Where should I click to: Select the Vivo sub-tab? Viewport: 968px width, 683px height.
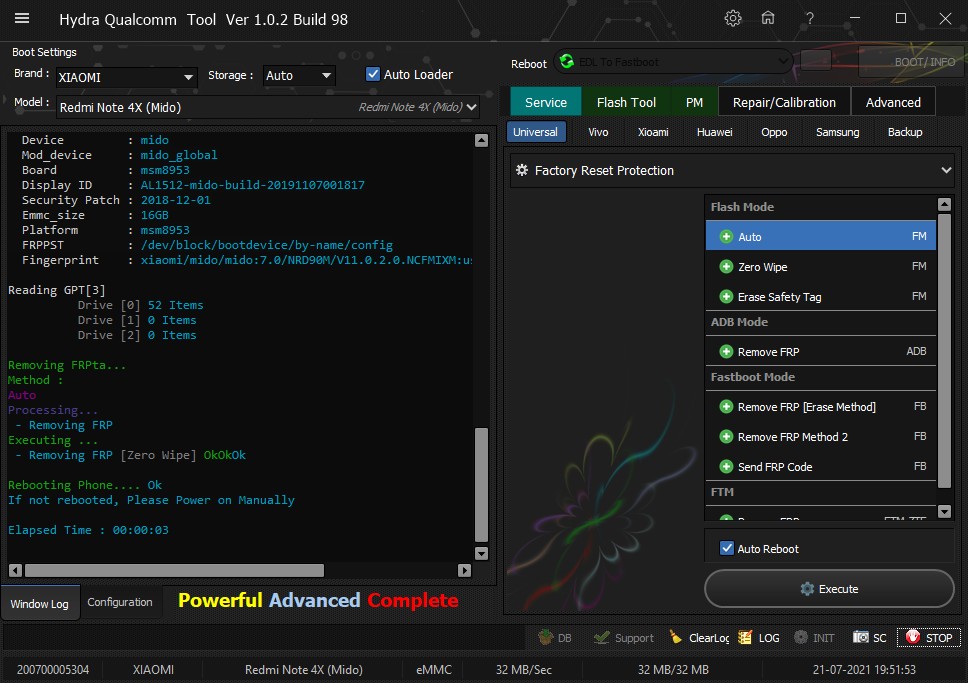click(598, 132)
